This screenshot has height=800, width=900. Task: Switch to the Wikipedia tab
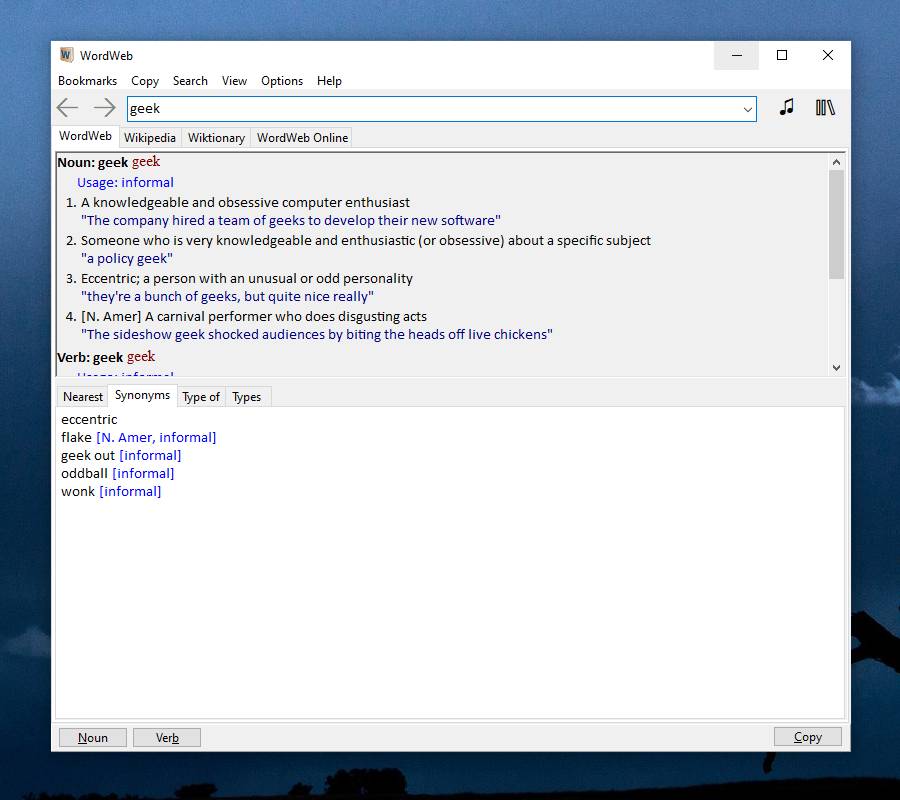point(150,138)
